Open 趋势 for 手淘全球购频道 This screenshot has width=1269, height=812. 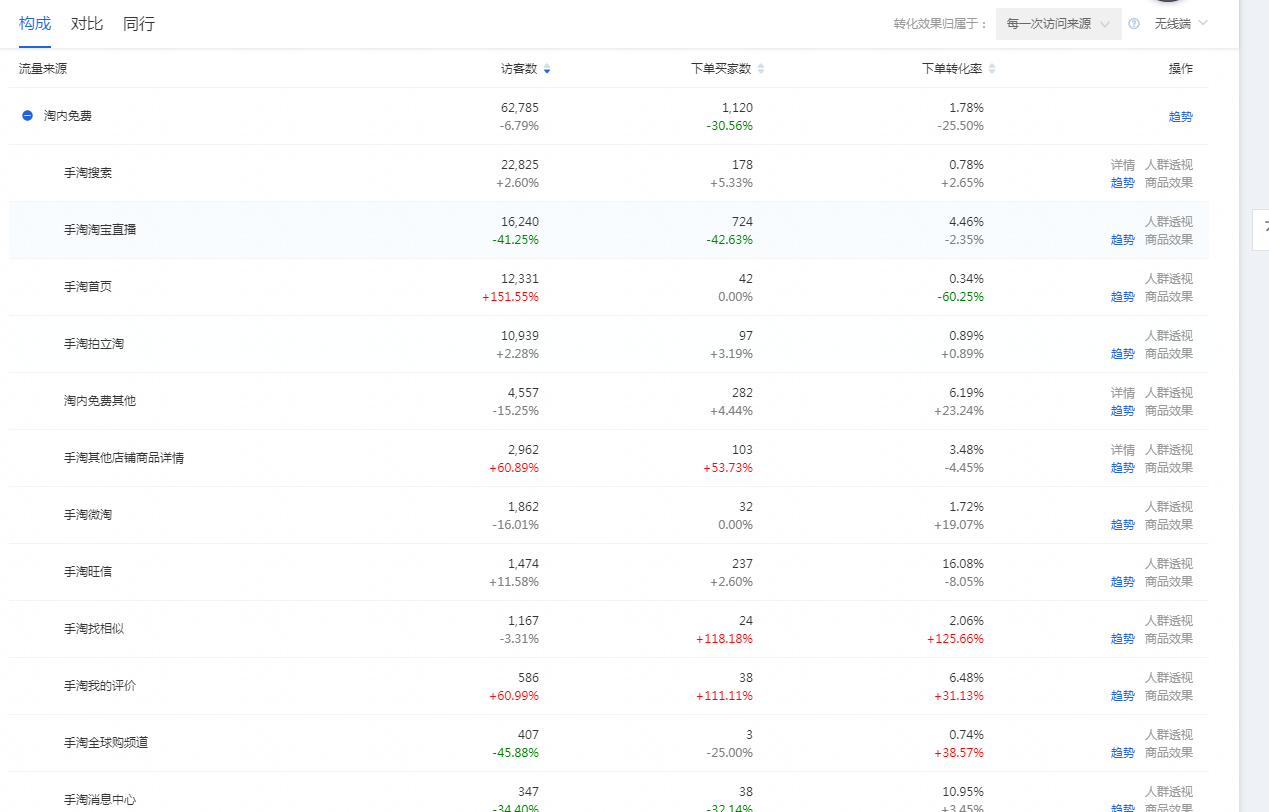click(1123, 752)
